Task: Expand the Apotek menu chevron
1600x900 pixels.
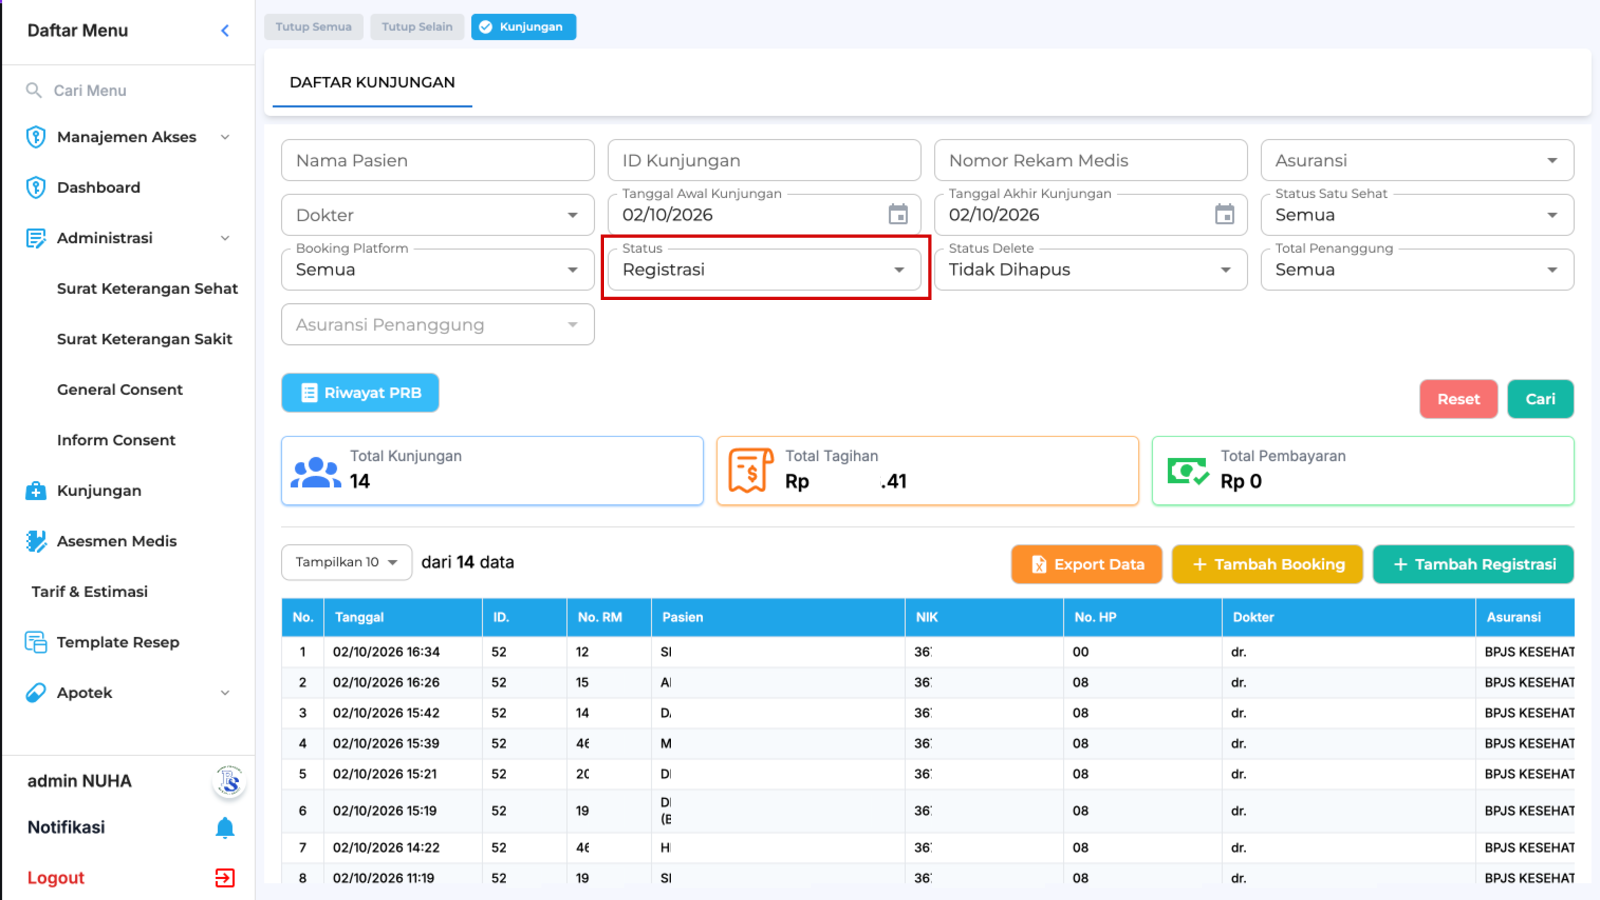Action: point(225,693)
